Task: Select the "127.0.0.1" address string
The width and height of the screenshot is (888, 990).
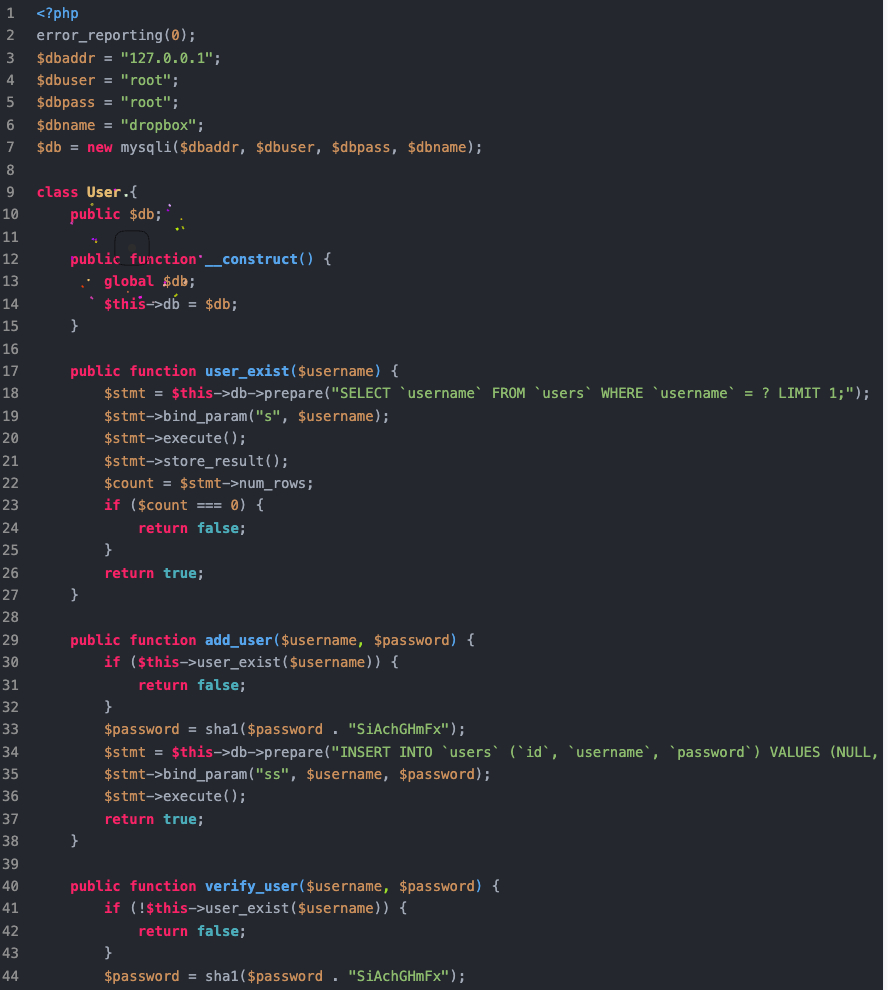Action: 167,58
